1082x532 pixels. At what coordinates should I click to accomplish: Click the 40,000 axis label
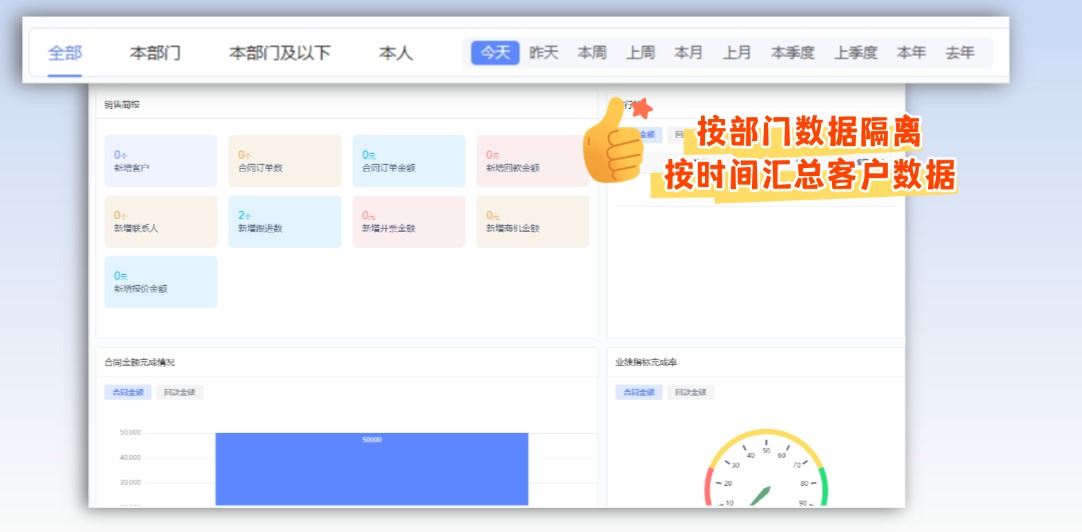(130, 457)
